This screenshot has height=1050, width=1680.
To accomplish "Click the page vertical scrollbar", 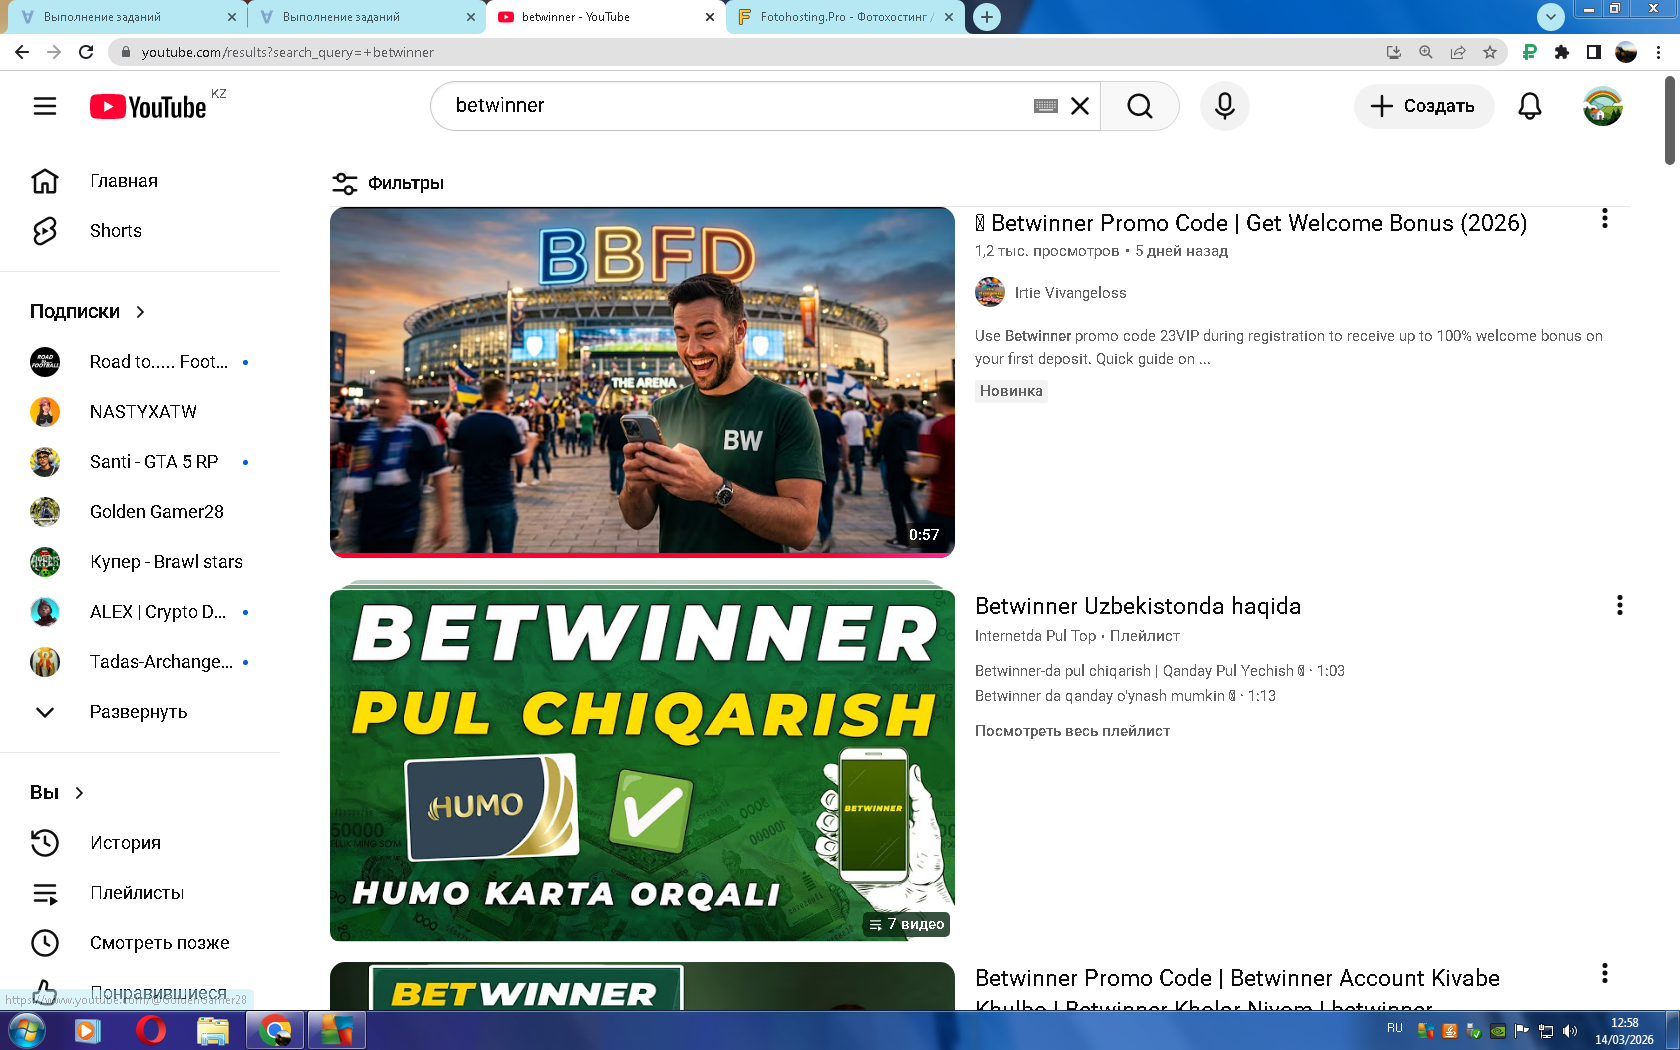I will point(1670,120).
